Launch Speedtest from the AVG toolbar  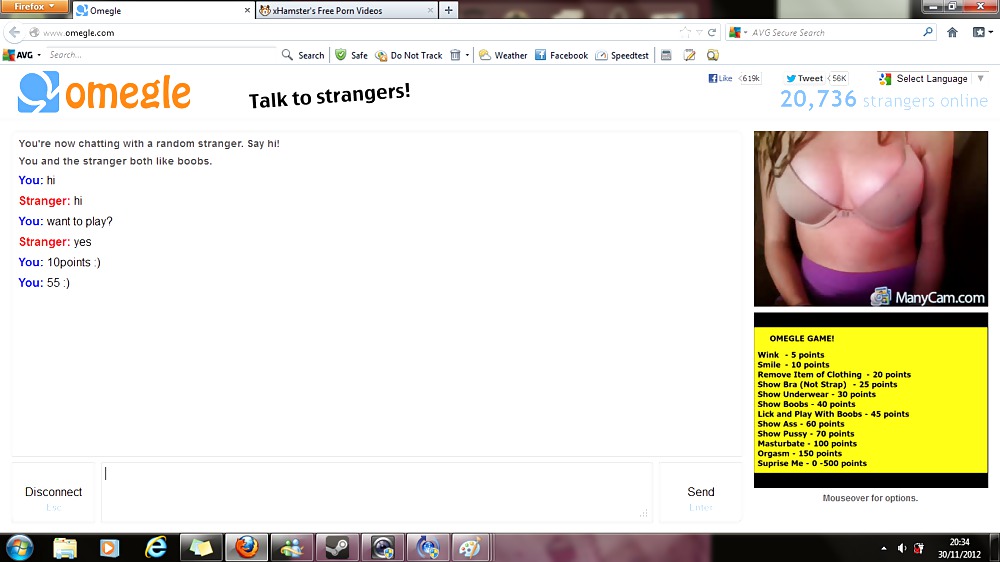(x=622, y=55)
